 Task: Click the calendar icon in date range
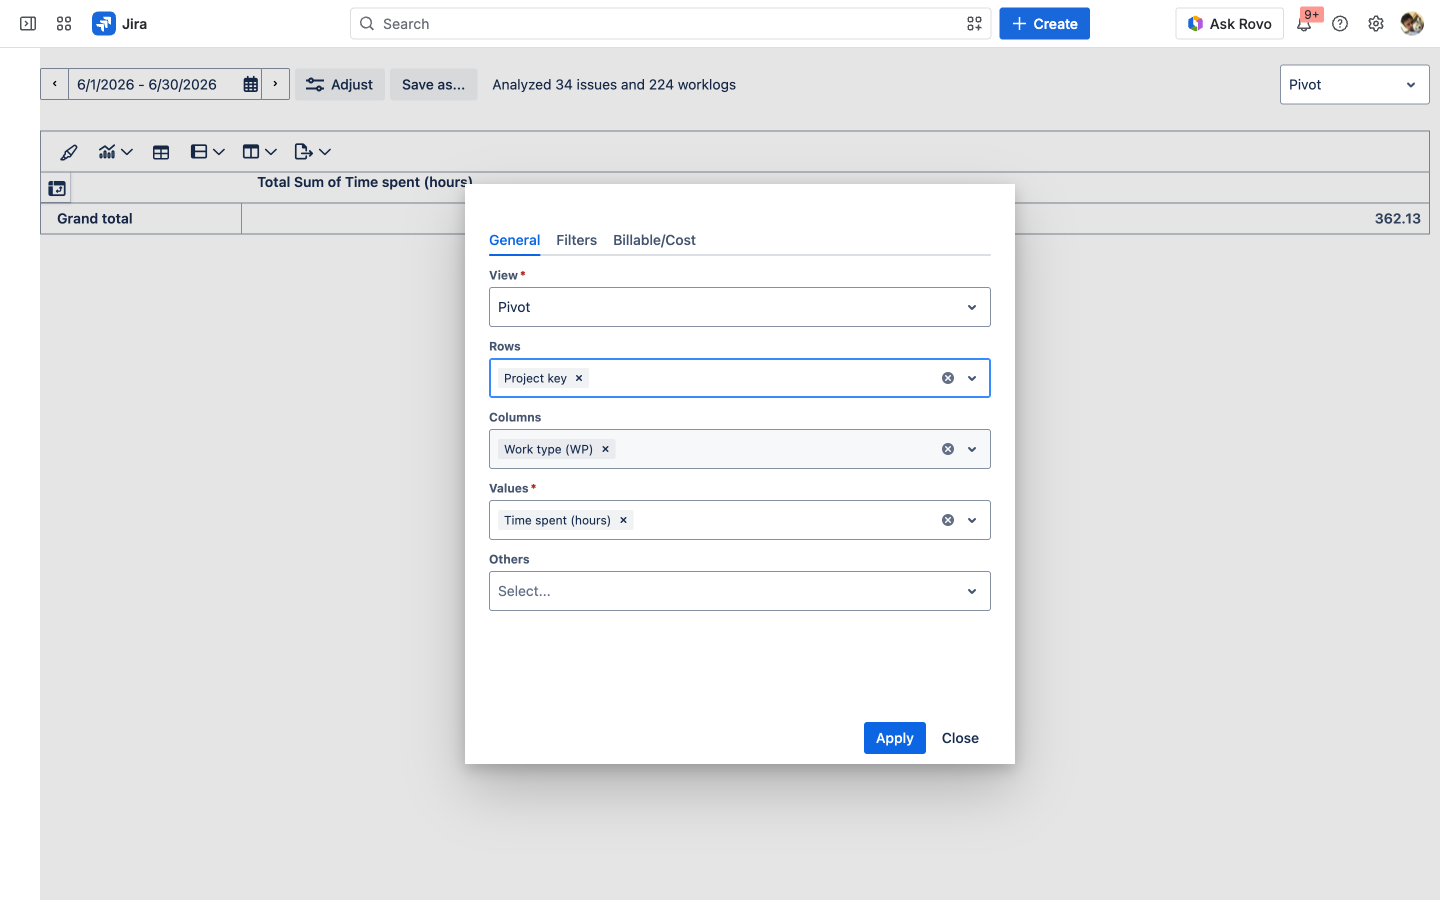251,85
